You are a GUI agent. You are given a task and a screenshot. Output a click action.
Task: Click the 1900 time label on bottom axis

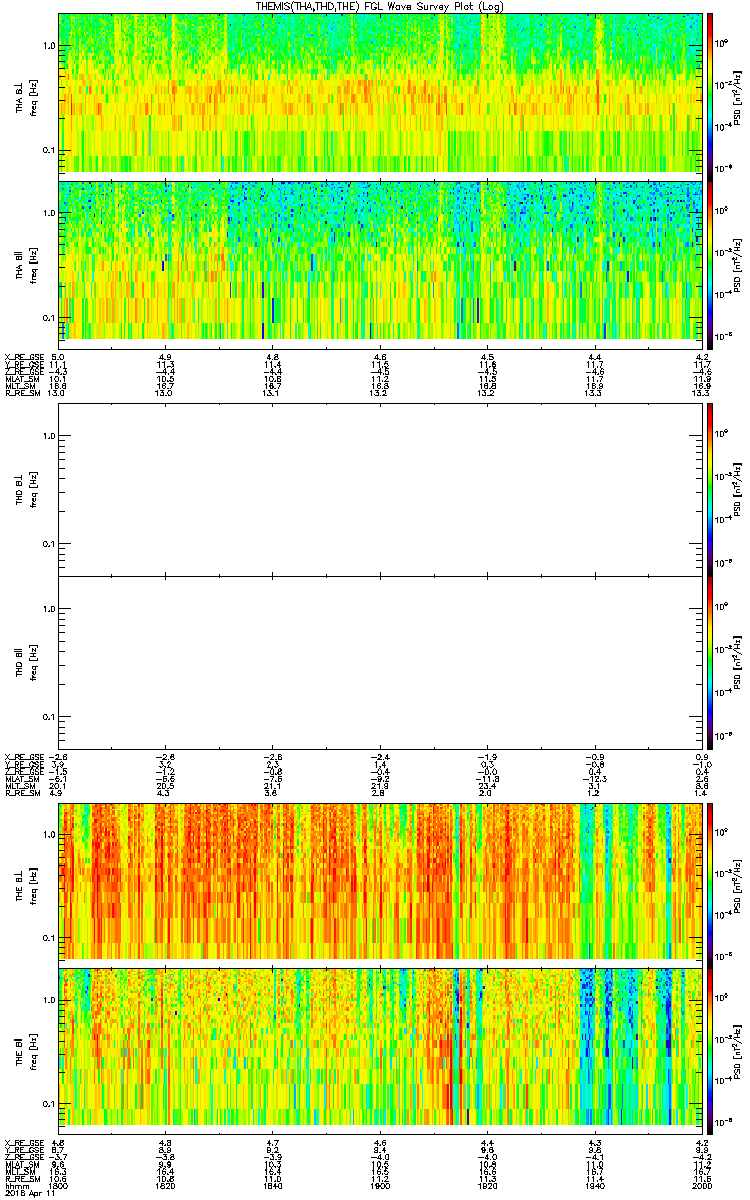tap(380, 1184)
